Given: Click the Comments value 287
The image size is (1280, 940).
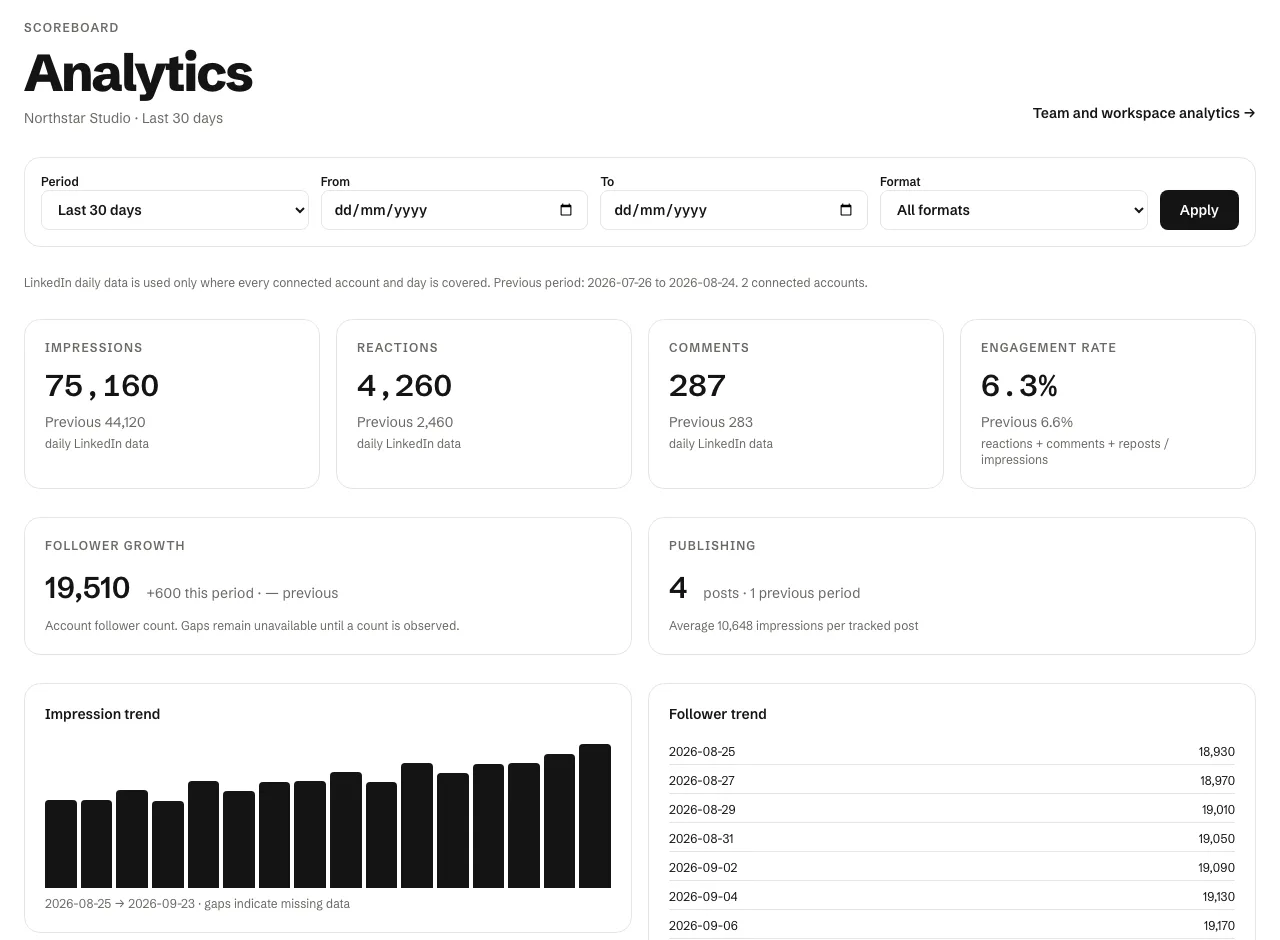Looking at the screenshot, I should point(697,386).
